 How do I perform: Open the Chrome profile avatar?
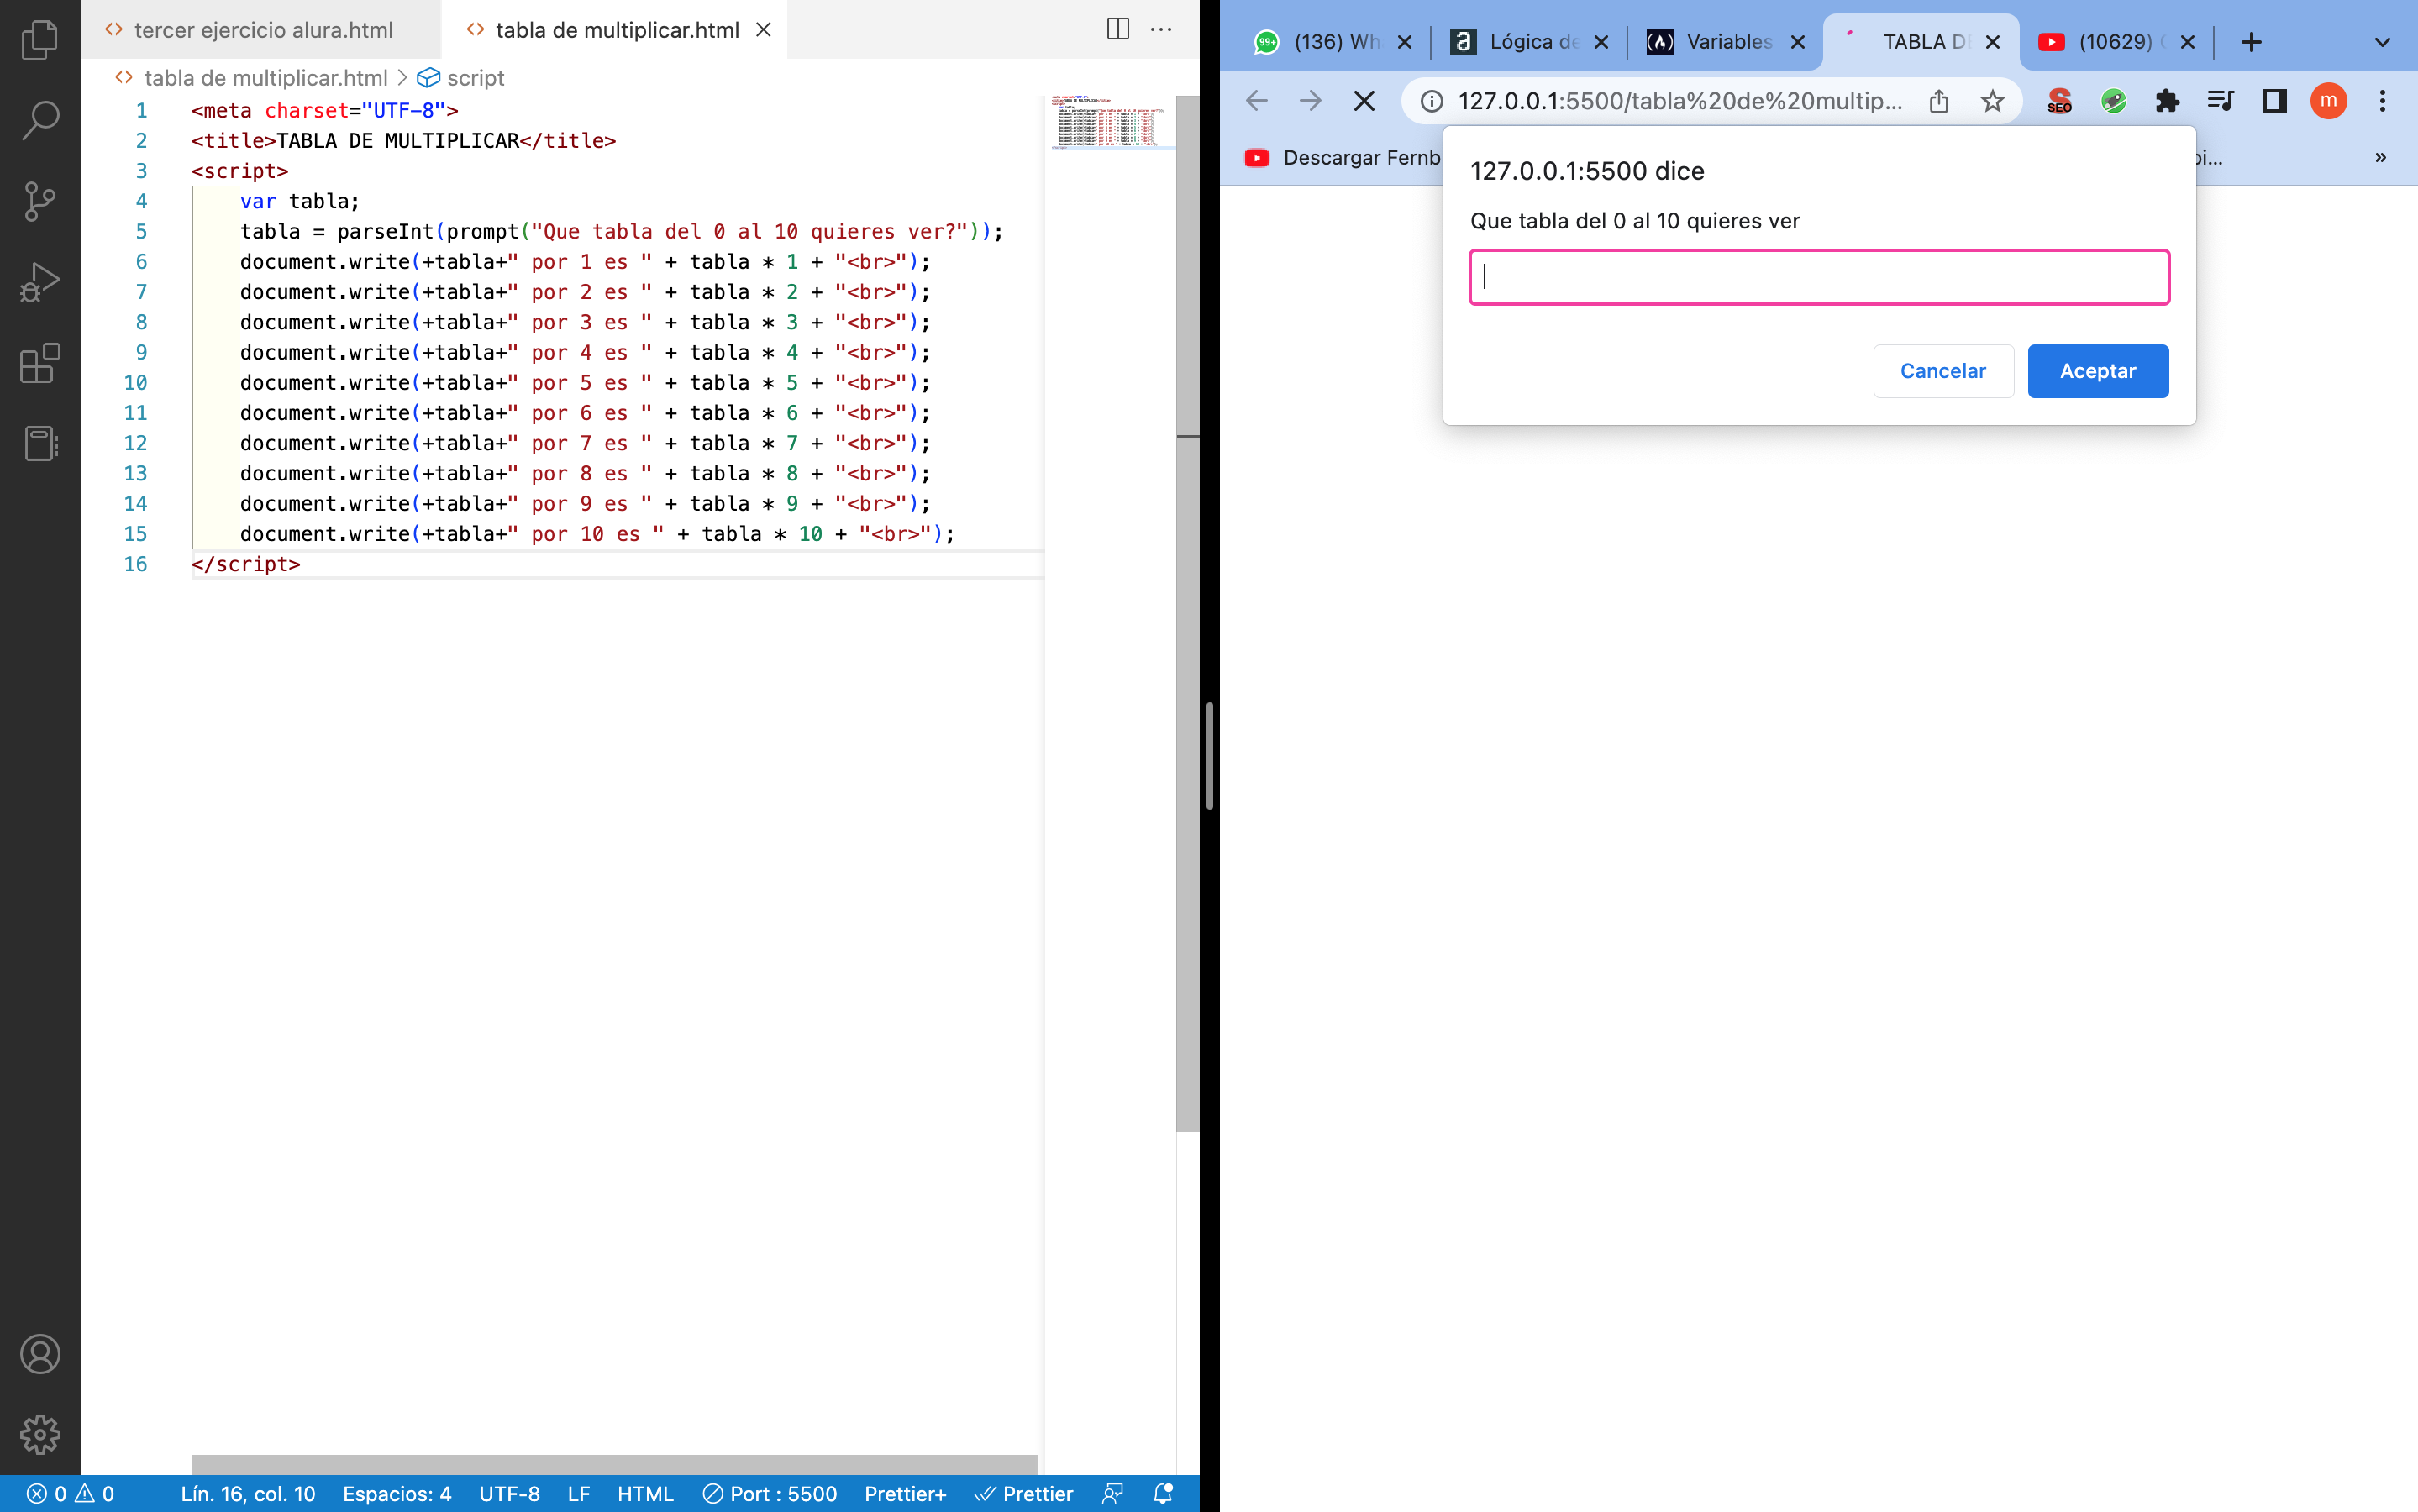coord(2328,101)
